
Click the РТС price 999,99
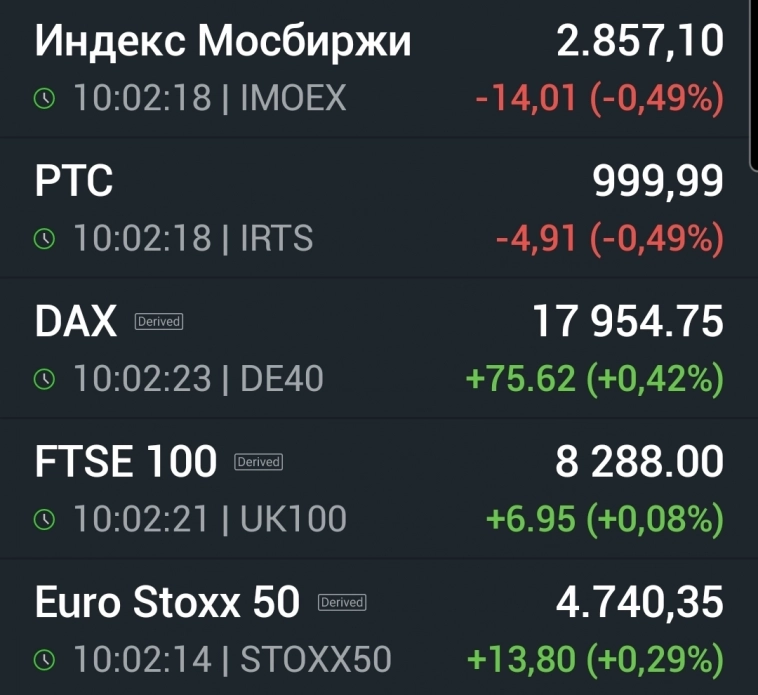(x=657, y=182)
